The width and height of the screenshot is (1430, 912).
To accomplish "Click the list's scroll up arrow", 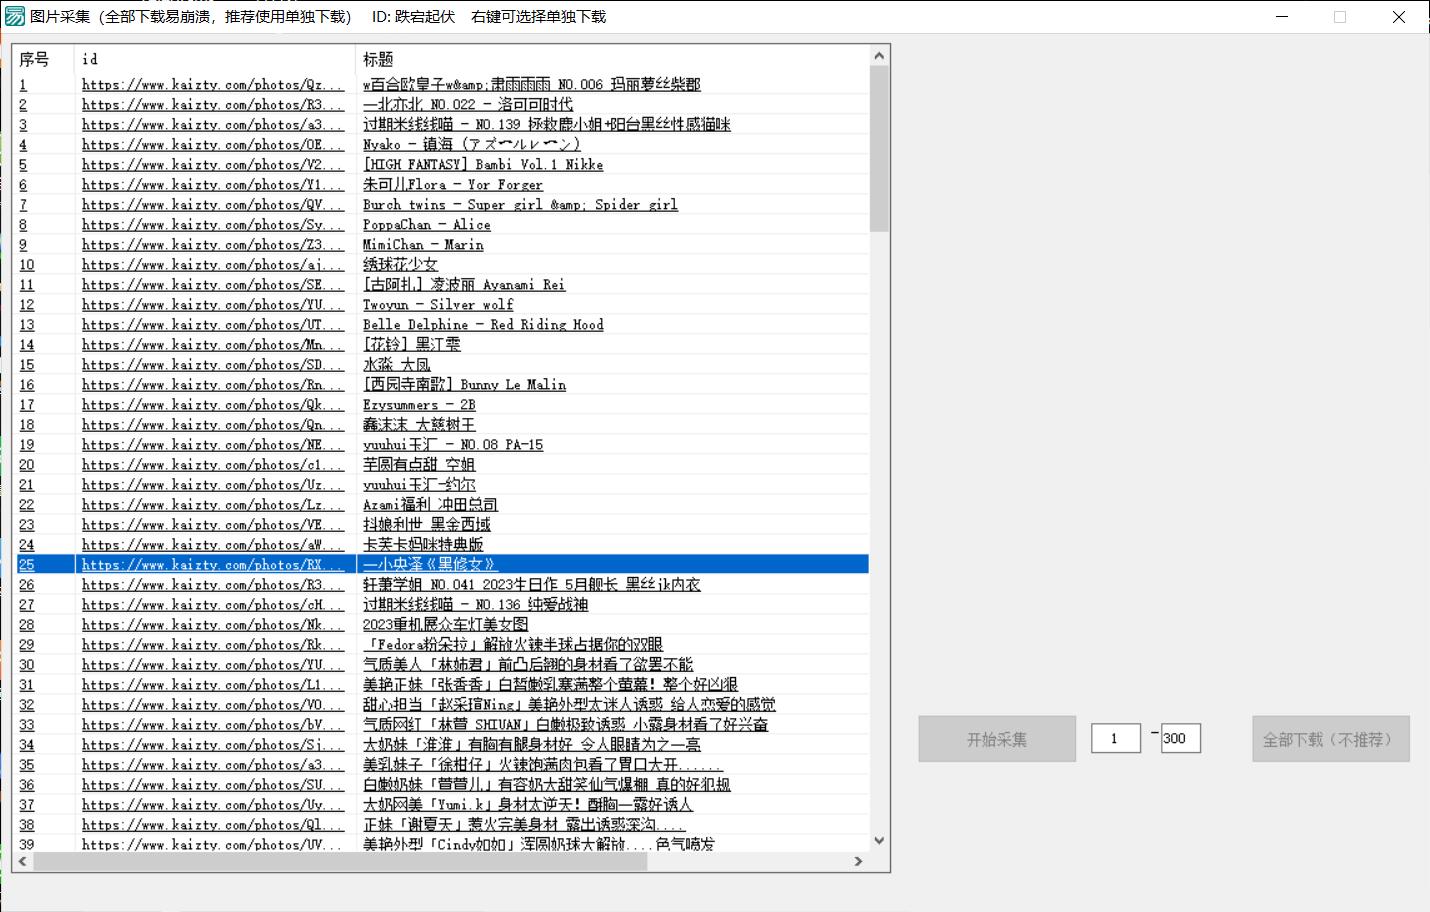I will tap(879, 56).
